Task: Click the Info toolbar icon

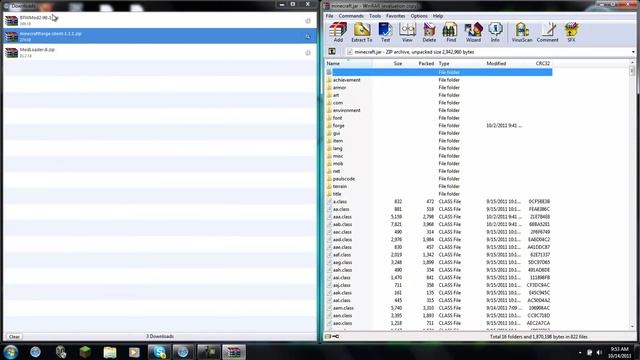Action: pyautogui.click(x=495, y=32)
